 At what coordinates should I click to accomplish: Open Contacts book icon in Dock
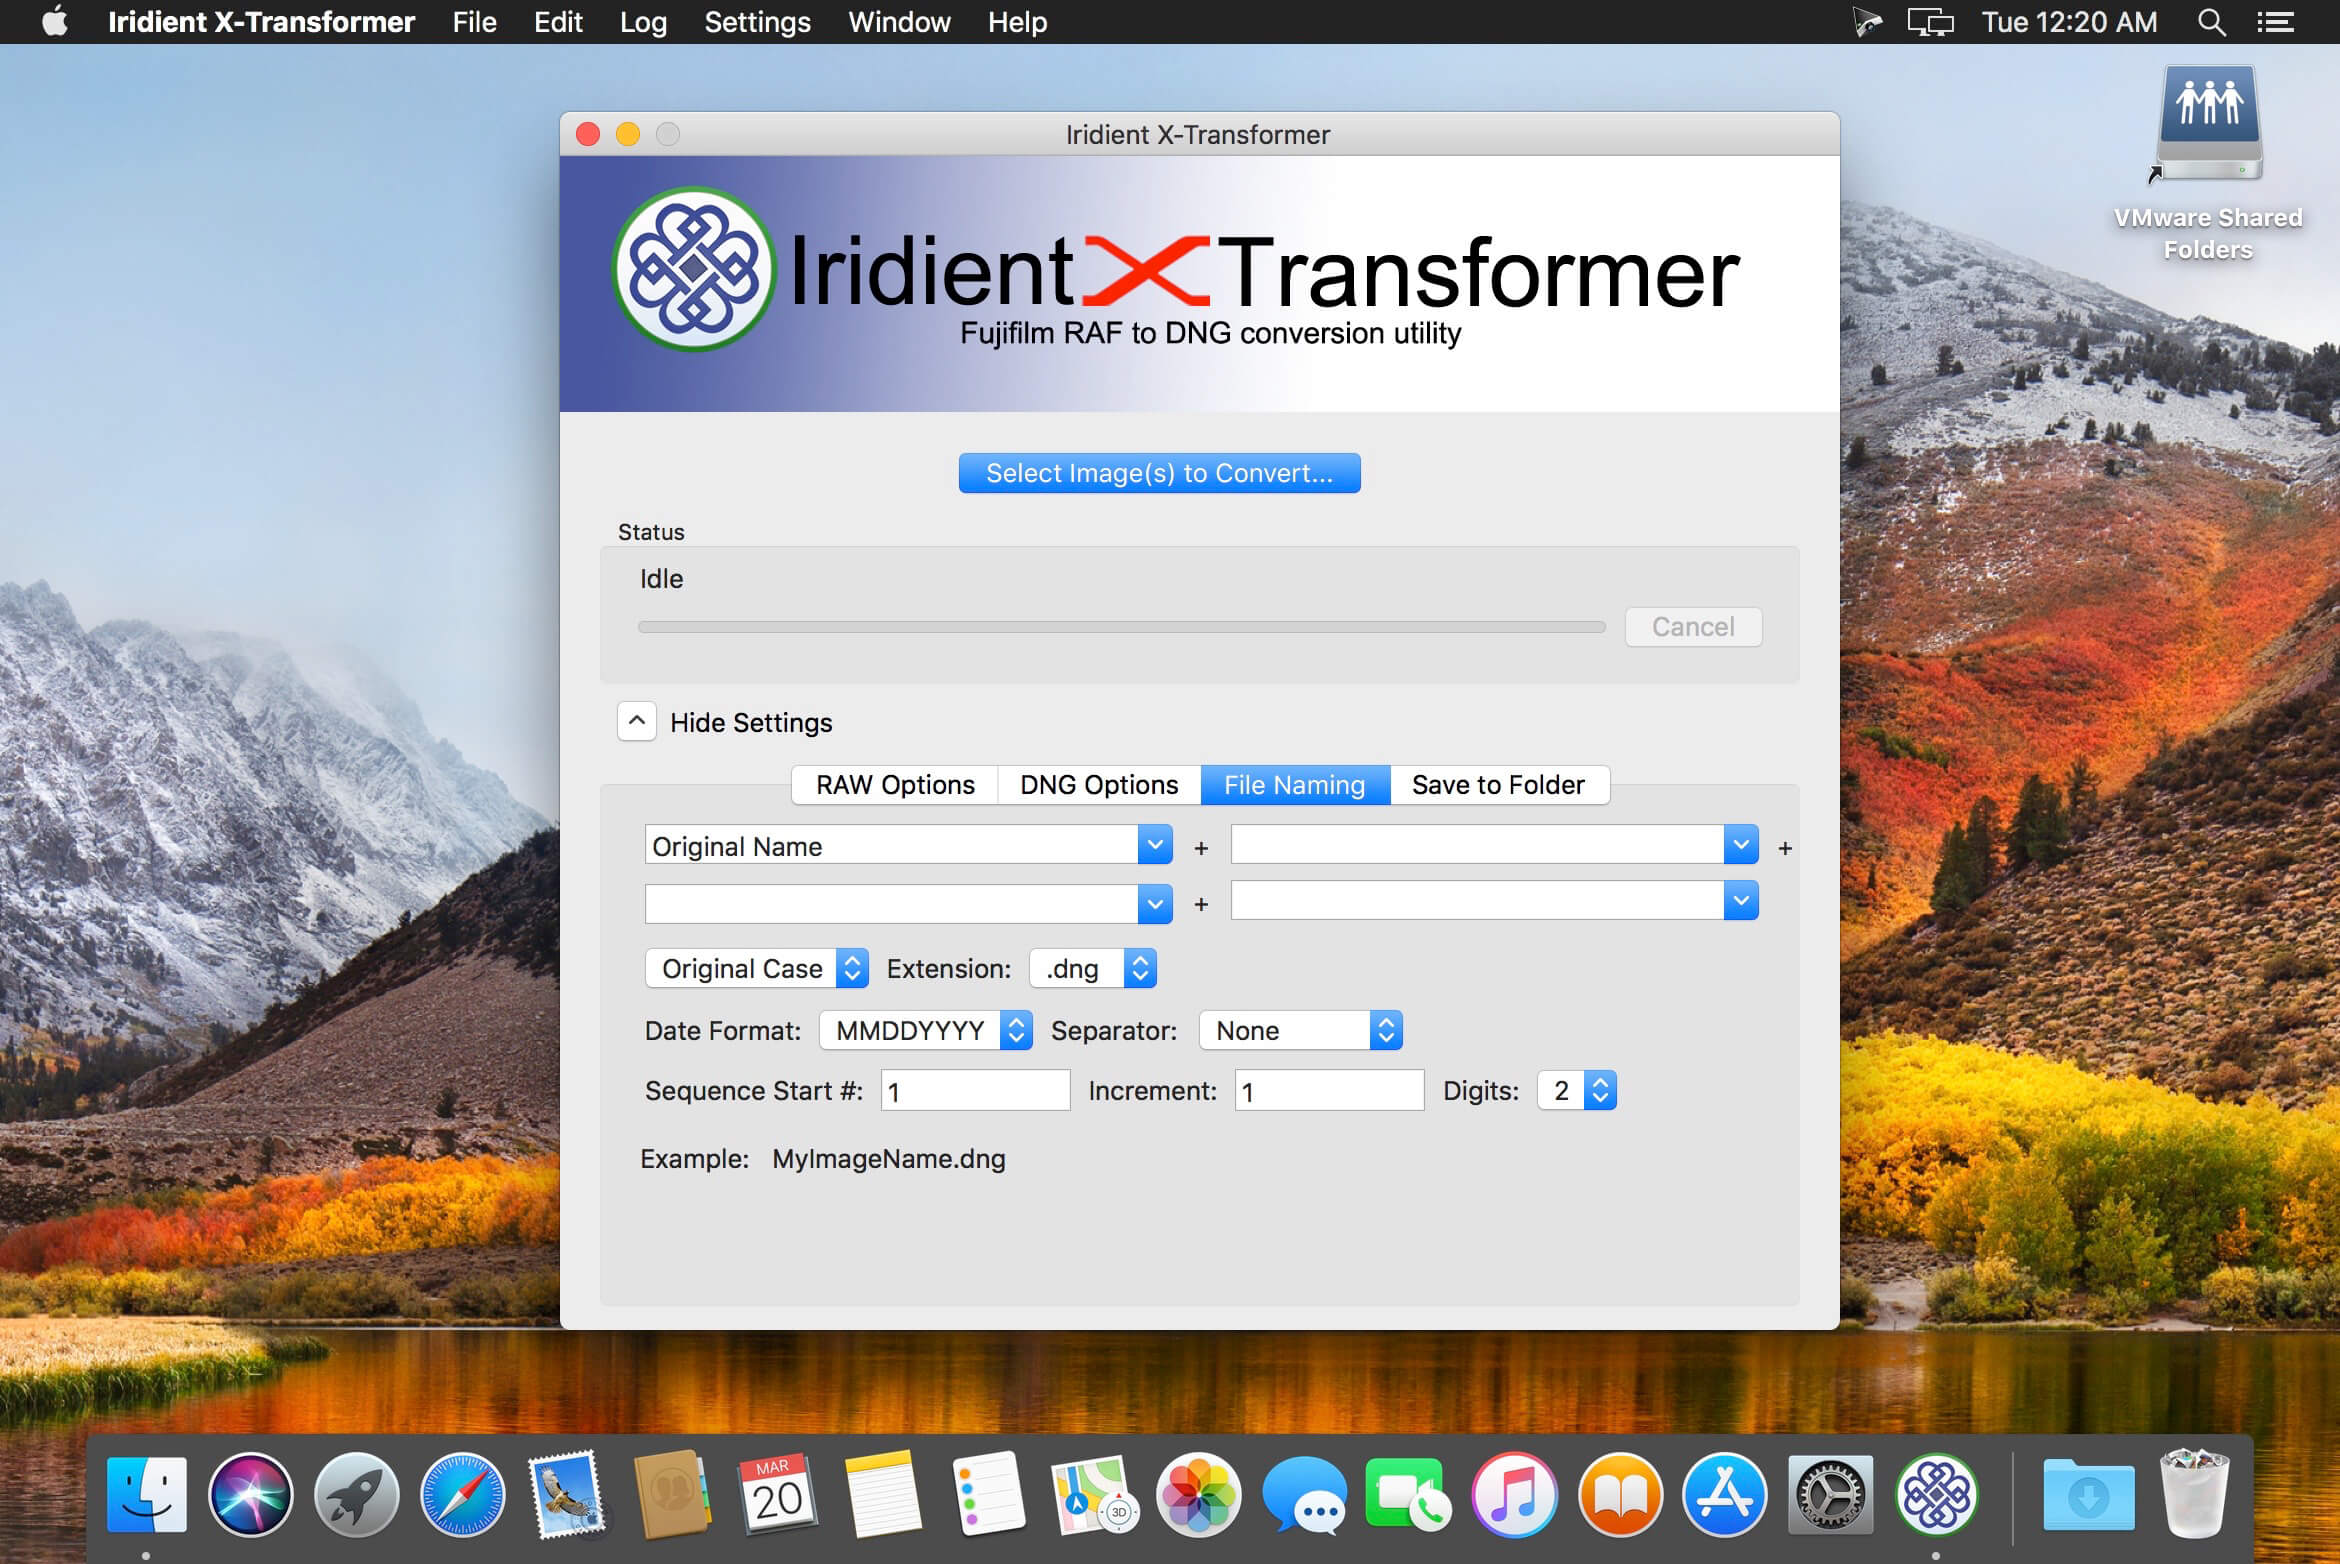(x=672, y=1495)
